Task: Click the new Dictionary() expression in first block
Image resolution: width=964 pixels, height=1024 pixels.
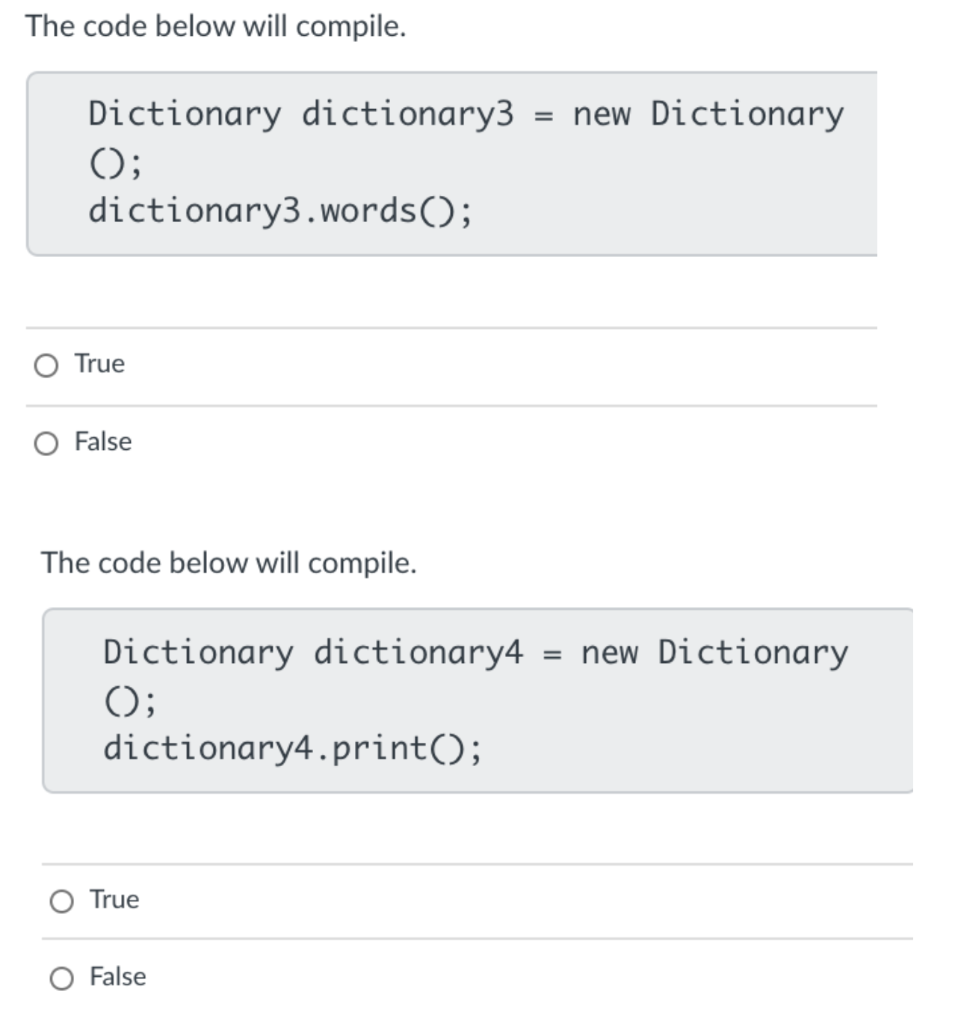Action: tap(707, 114)
